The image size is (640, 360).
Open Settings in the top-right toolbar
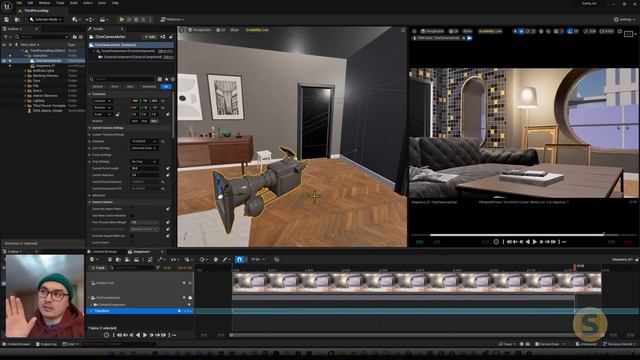pyautogui.click(x=624, y=19)
